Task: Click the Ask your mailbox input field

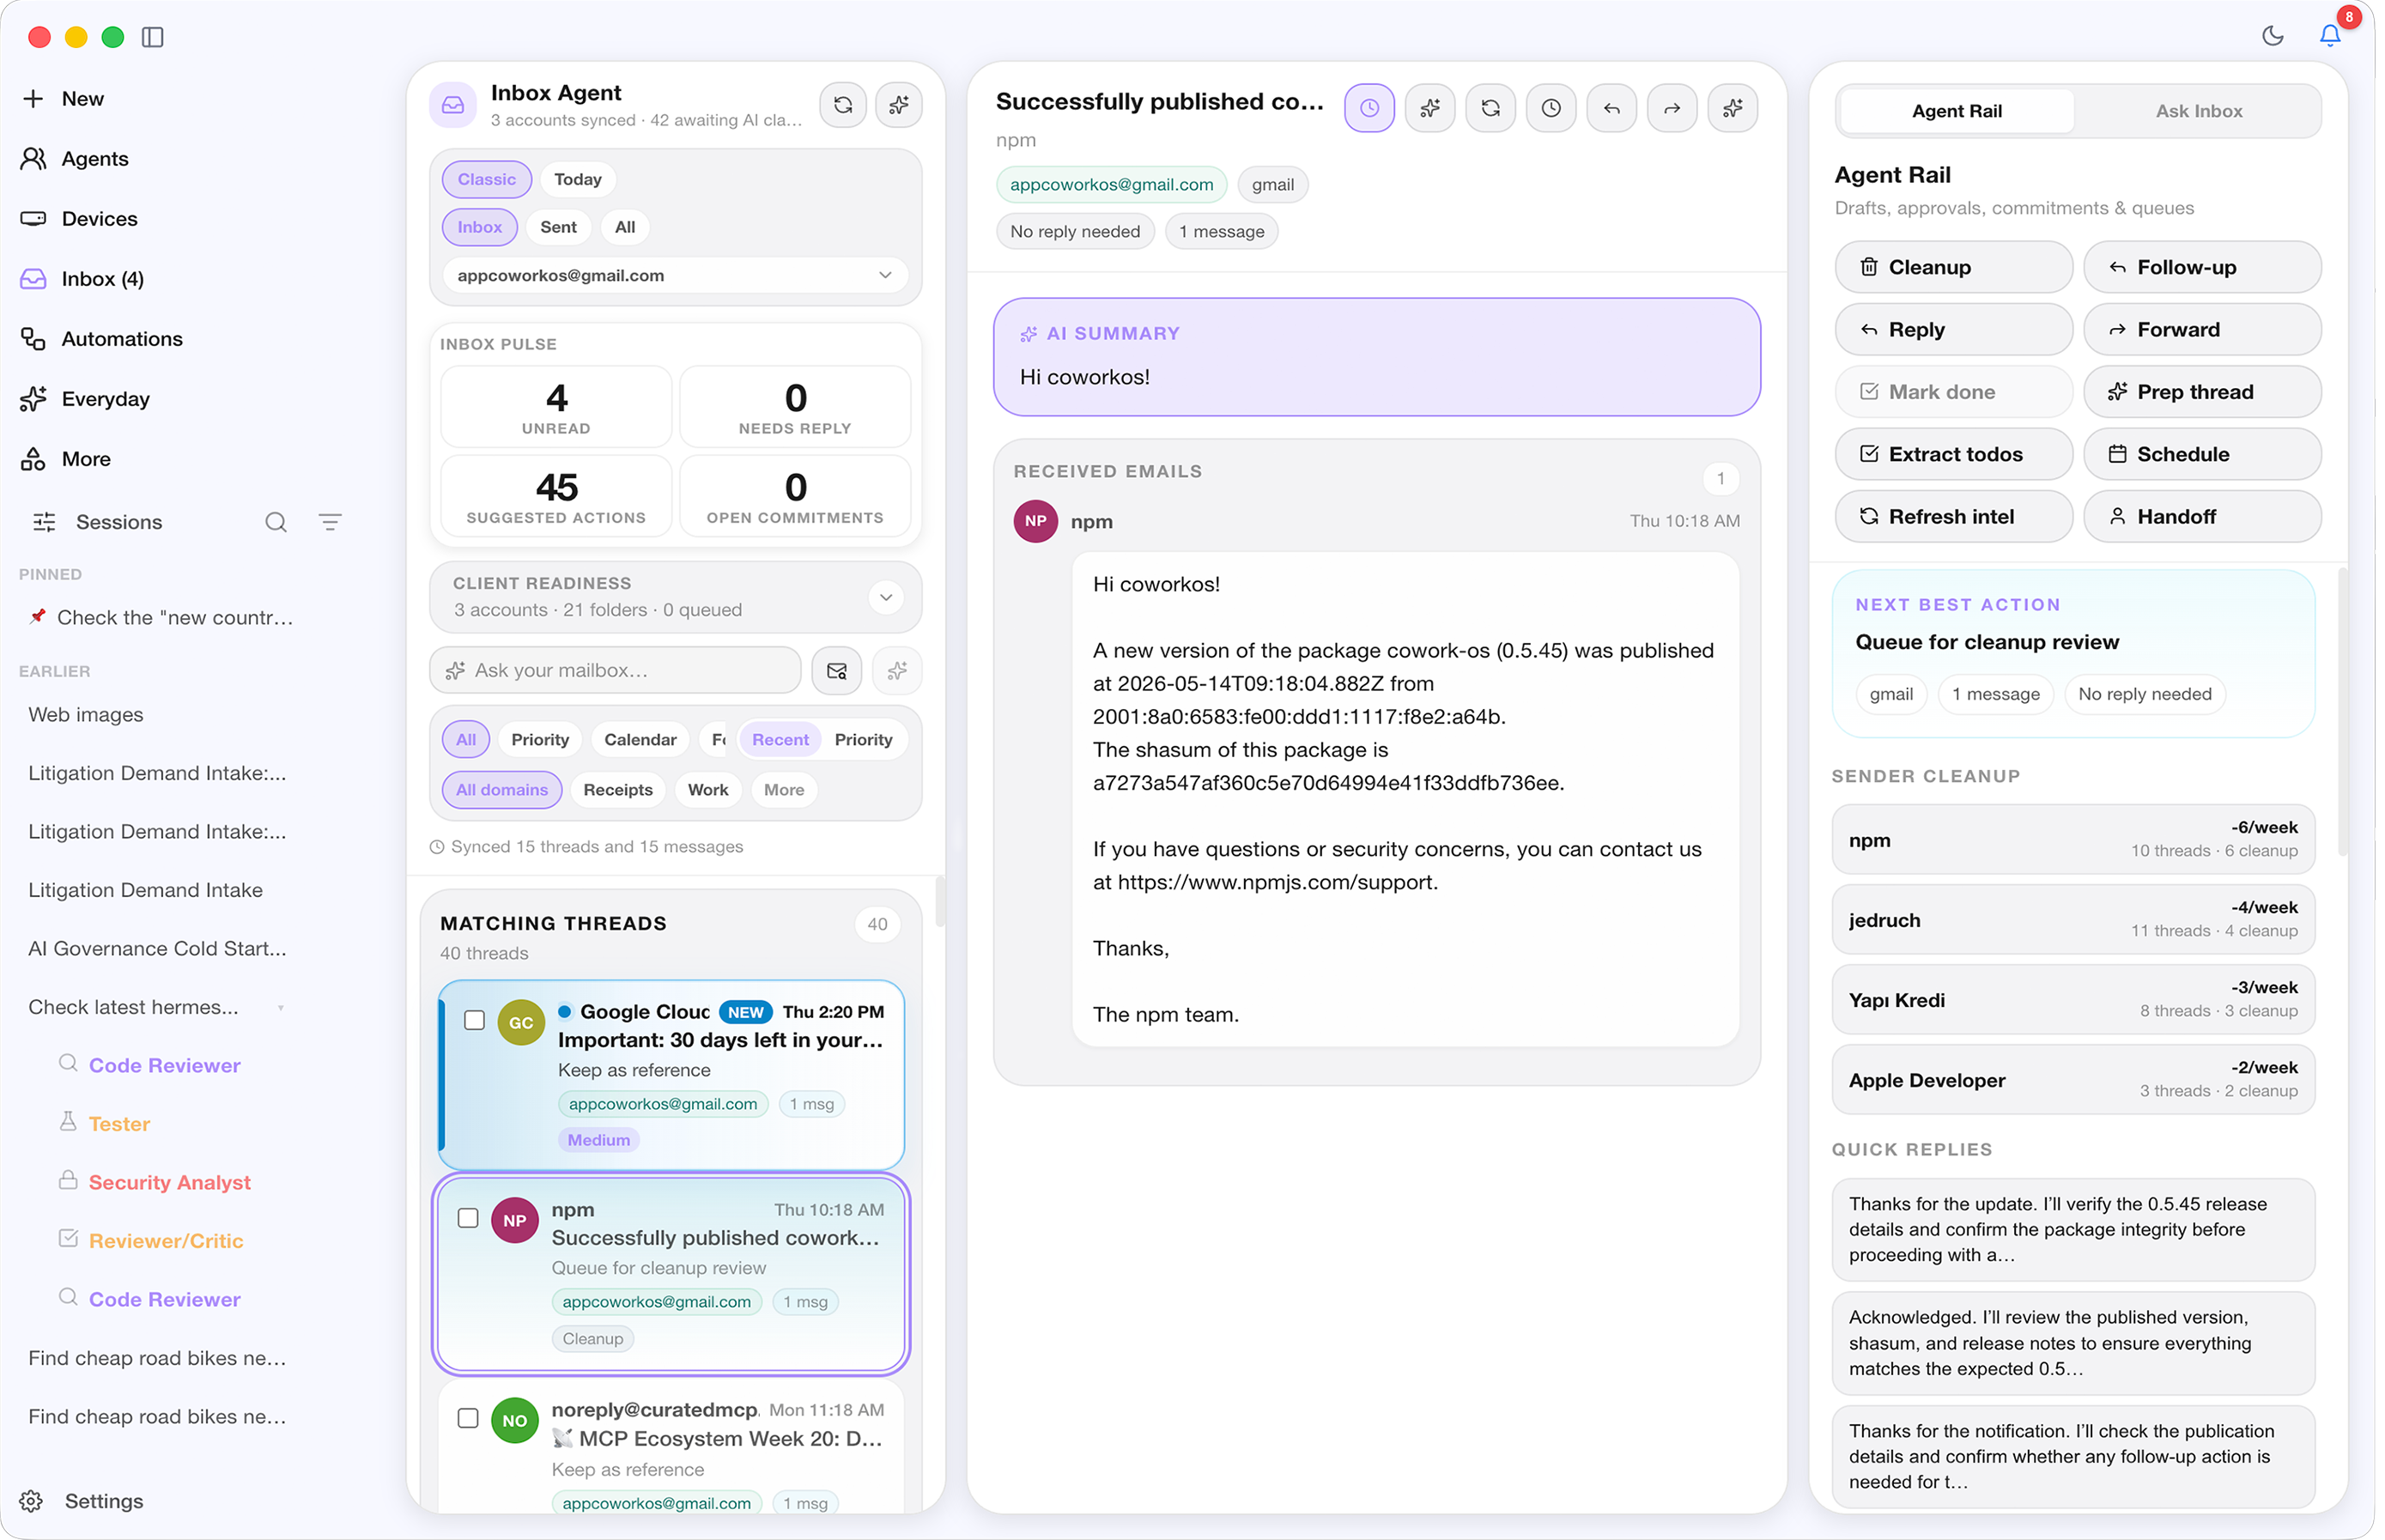Action: coord(615,670)
